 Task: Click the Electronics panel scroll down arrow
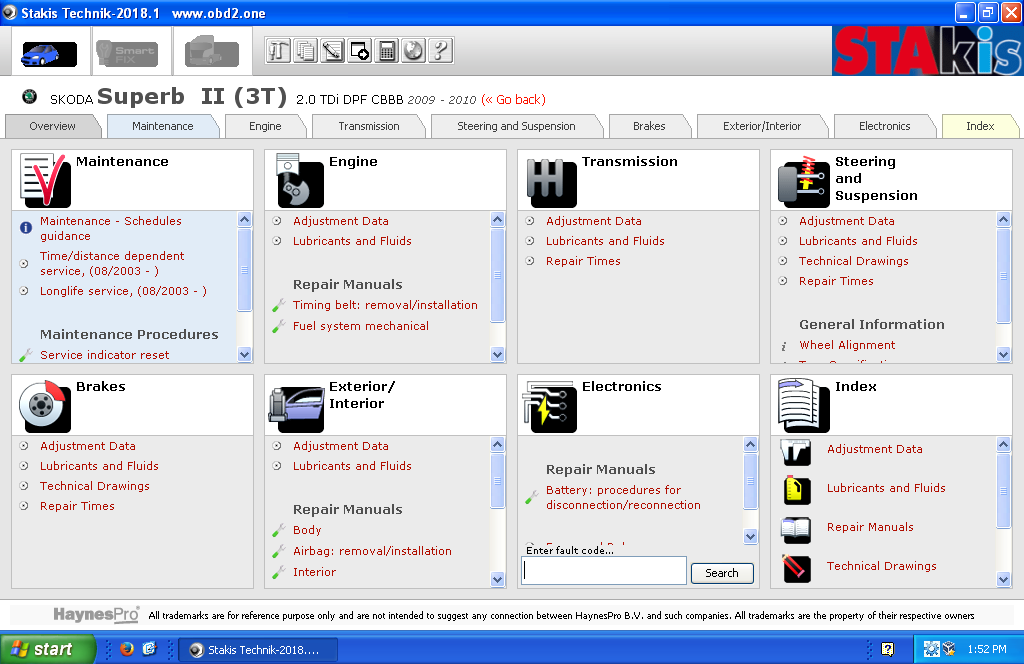pyautogui.click(x=750, y=537)
